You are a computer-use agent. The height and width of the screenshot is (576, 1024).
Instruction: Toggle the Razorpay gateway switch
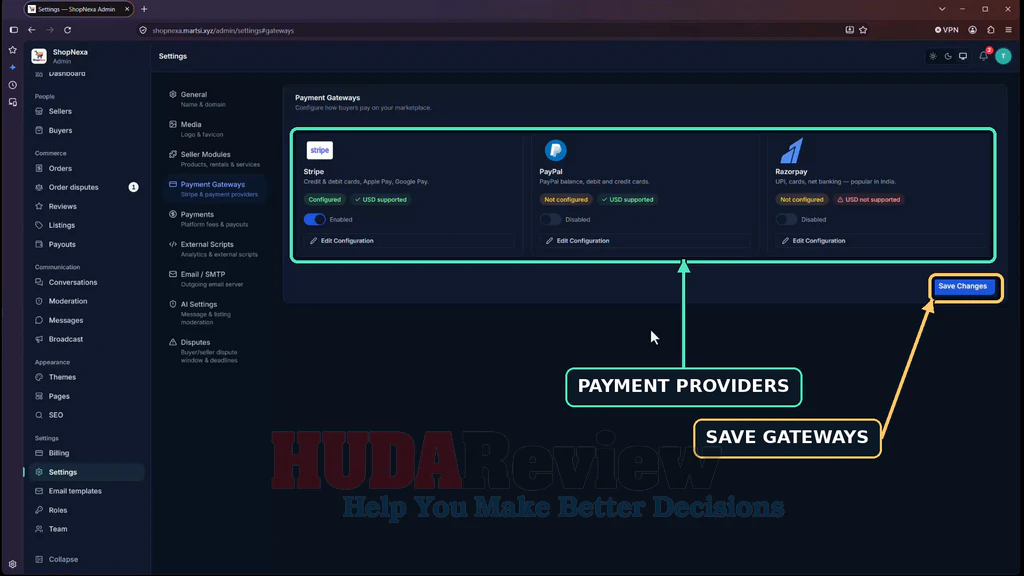tap(786, 219)
